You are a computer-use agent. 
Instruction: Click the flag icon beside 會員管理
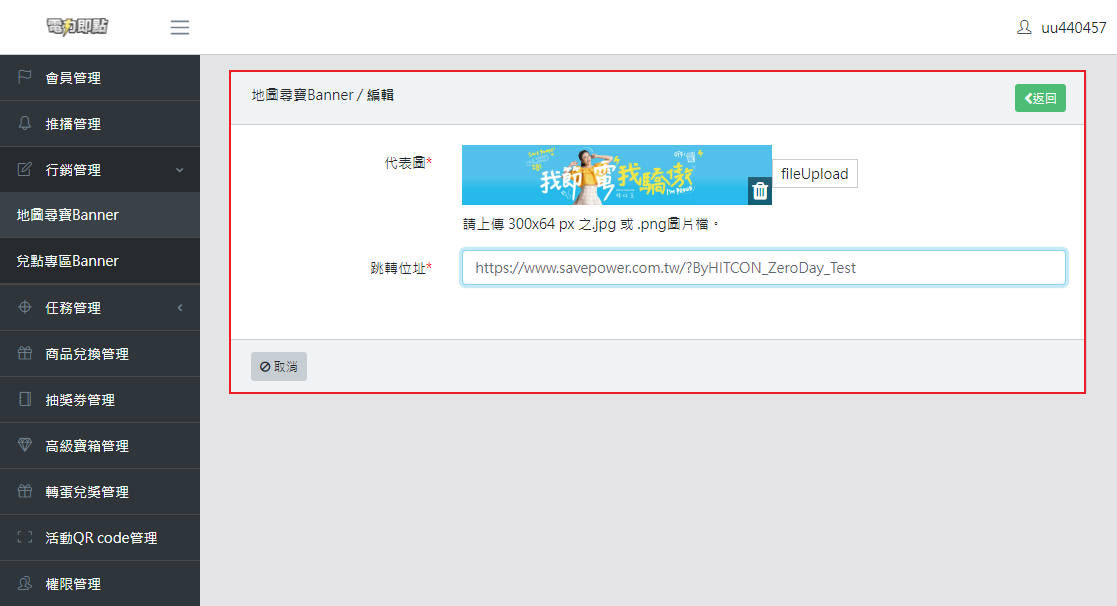coord(25,77)
